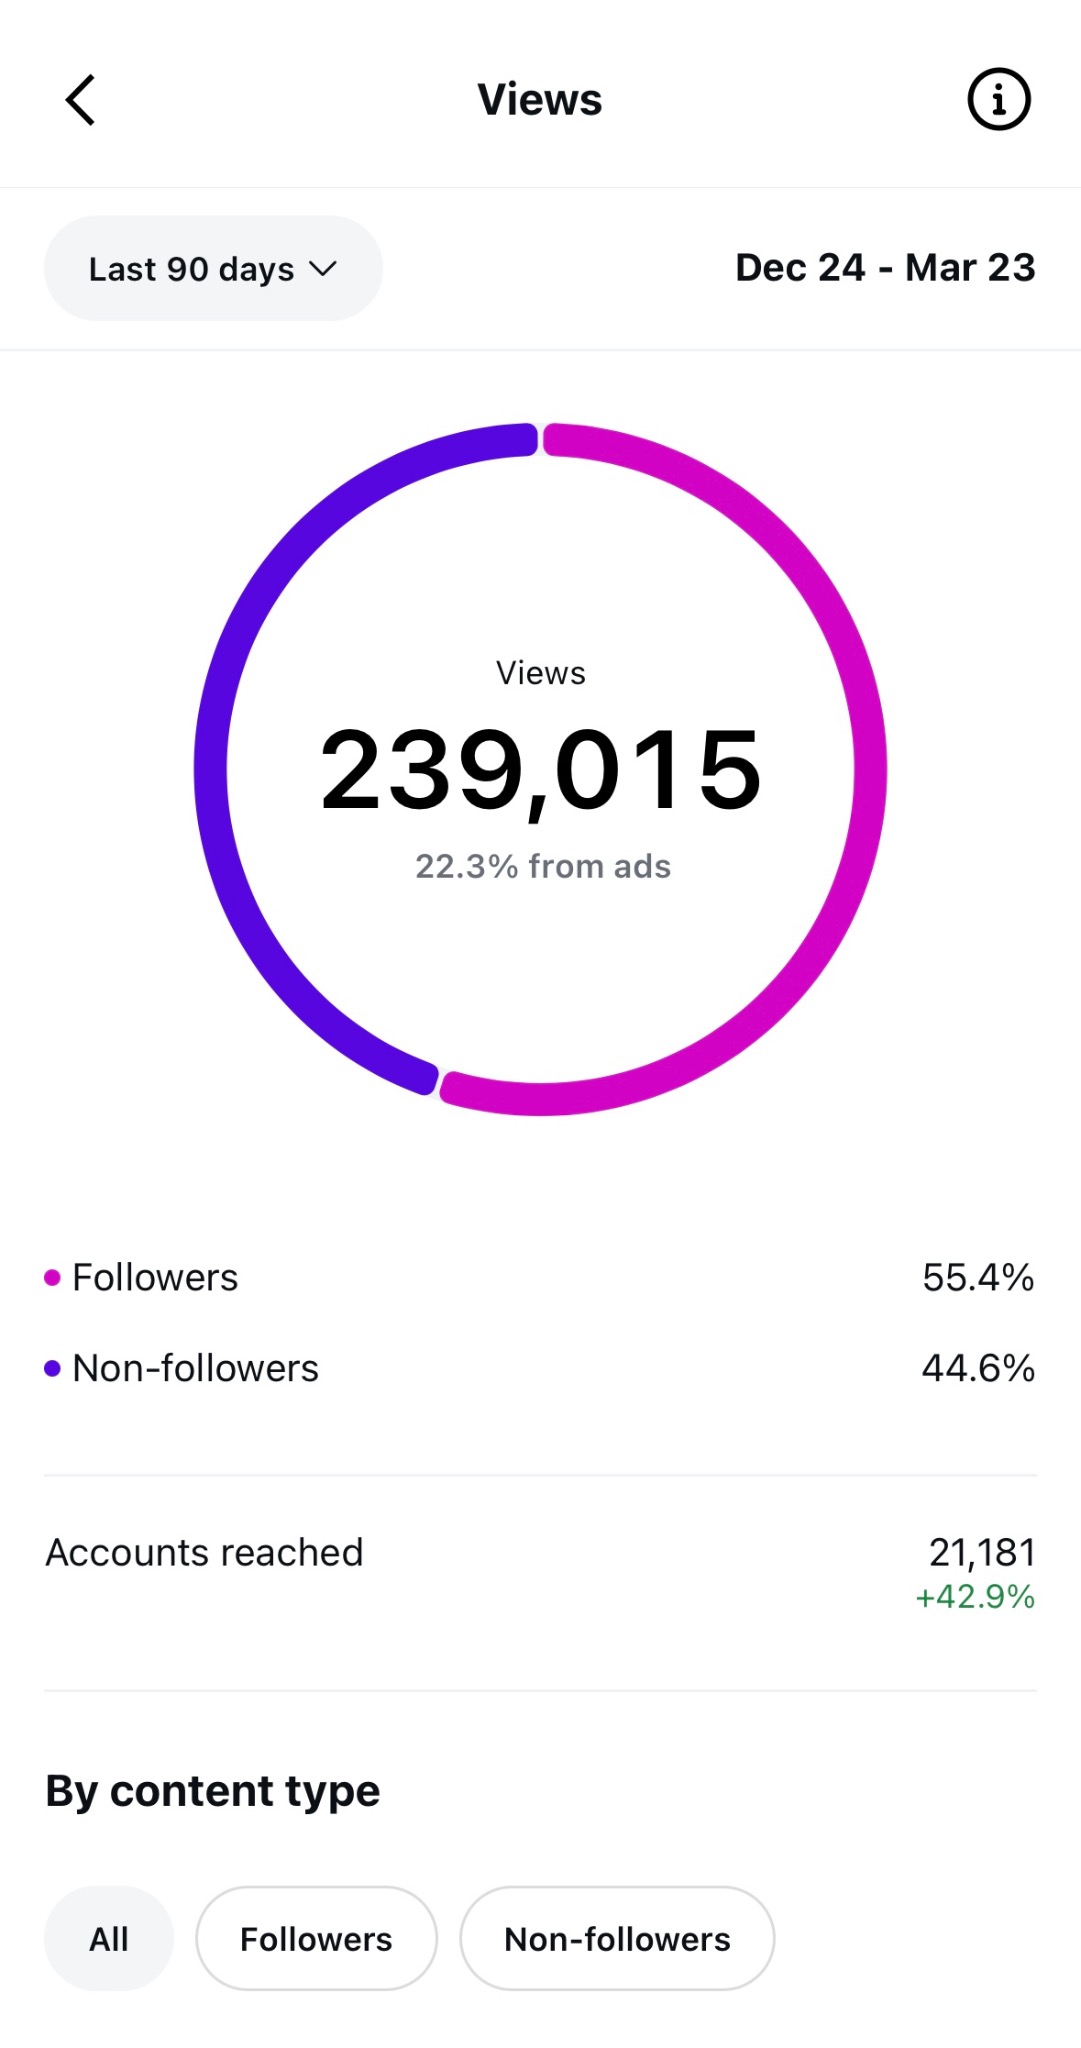1081x2048 pixels.
Task: Tap the 22.3% from ads text
Action: coord(543,866)
